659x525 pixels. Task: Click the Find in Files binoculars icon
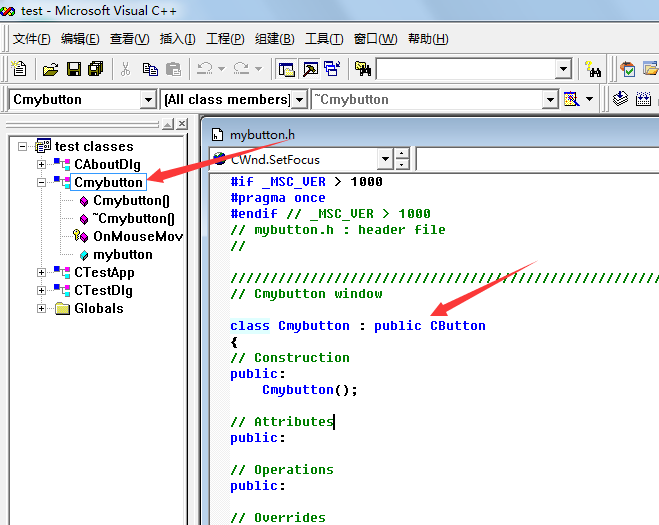click(x=363, y=69)
